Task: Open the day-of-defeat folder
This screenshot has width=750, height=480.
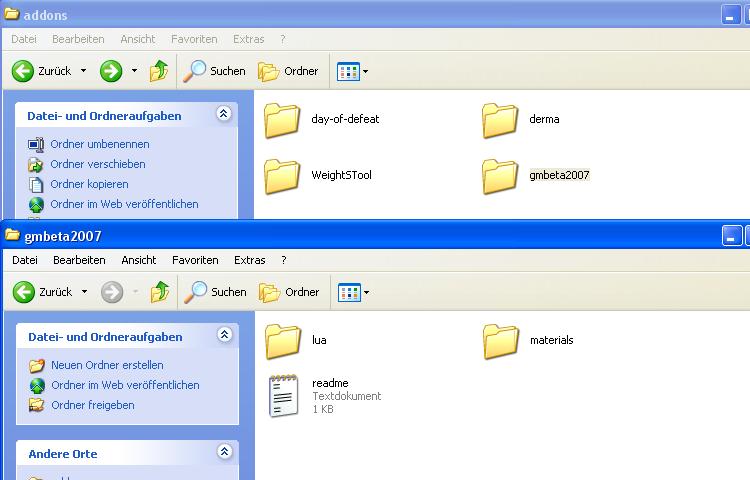Action: (x=284, y=120)
